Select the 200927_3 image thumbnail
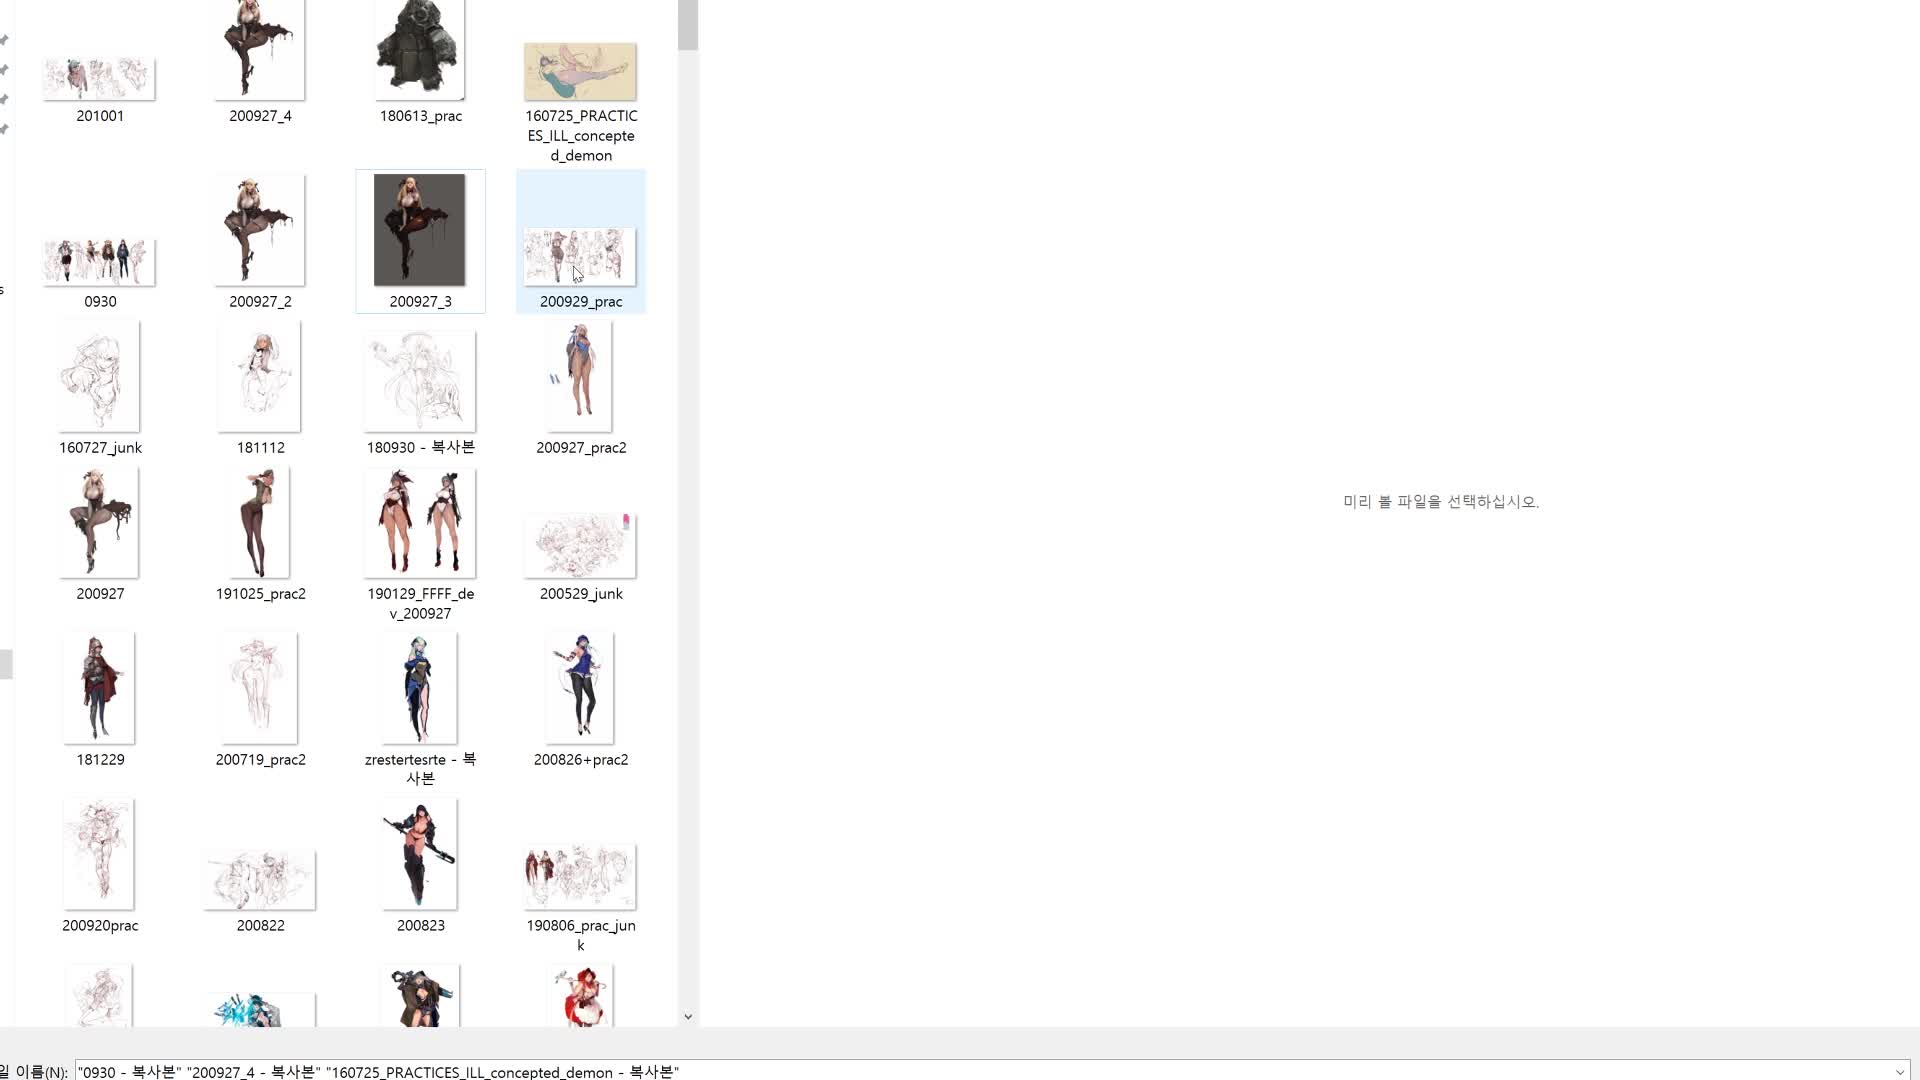1920x1080 pixels. 420,230
